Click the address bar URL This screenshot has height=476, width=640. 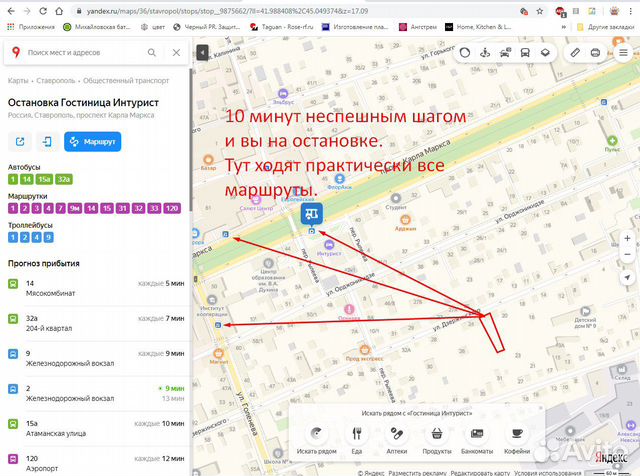coord(227,11)
